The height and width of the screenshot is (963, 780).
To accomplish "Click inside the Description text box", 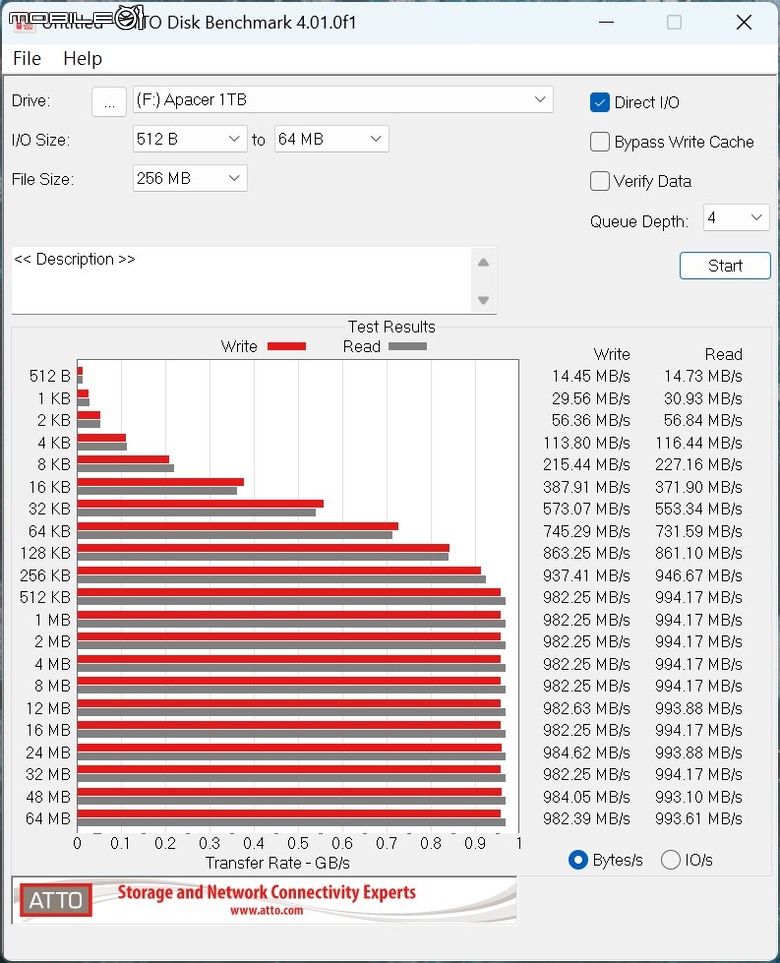I will click(x=241, y=281).
